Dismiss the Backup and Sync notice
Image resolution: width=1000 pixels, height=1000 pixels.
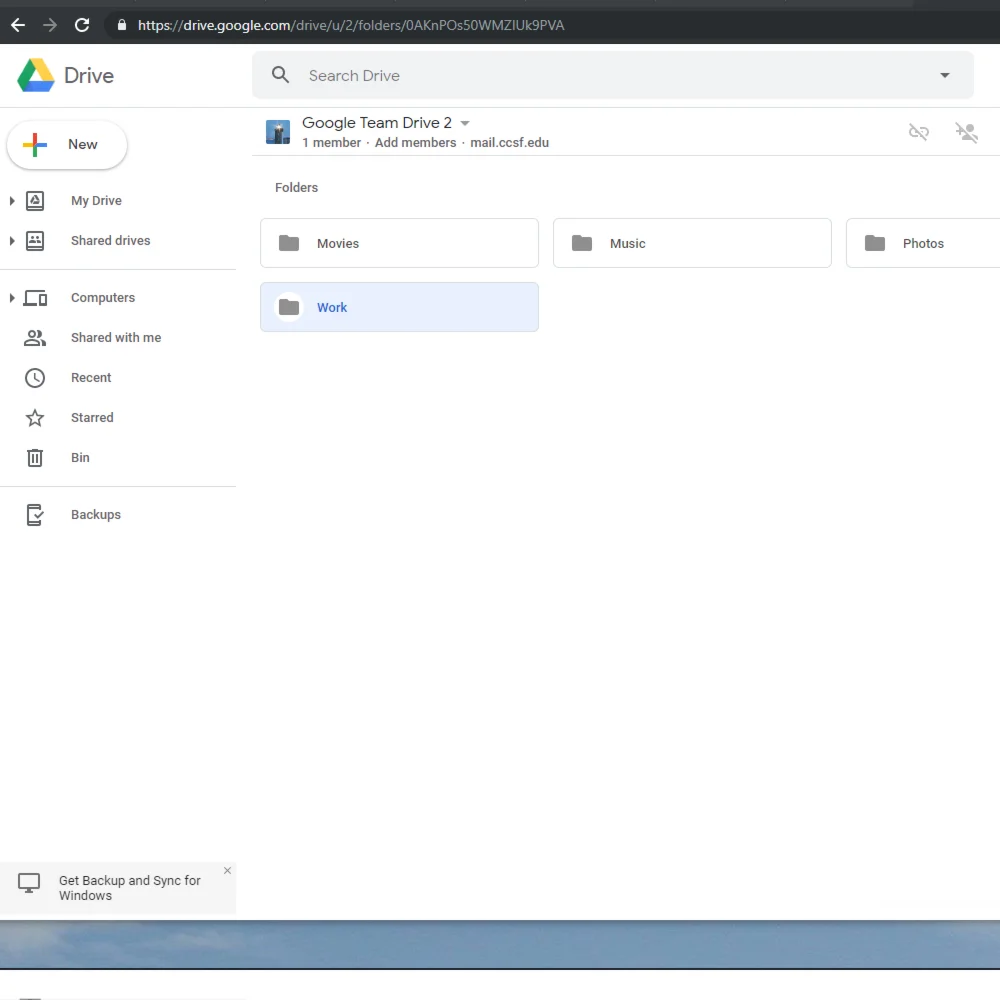tap(227, 871)
